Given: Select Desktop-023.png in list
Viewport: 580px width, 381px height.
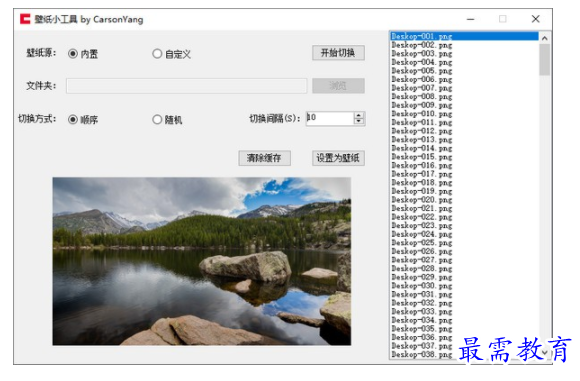Looking at the screenshot, I should click(x=422, y=225).
